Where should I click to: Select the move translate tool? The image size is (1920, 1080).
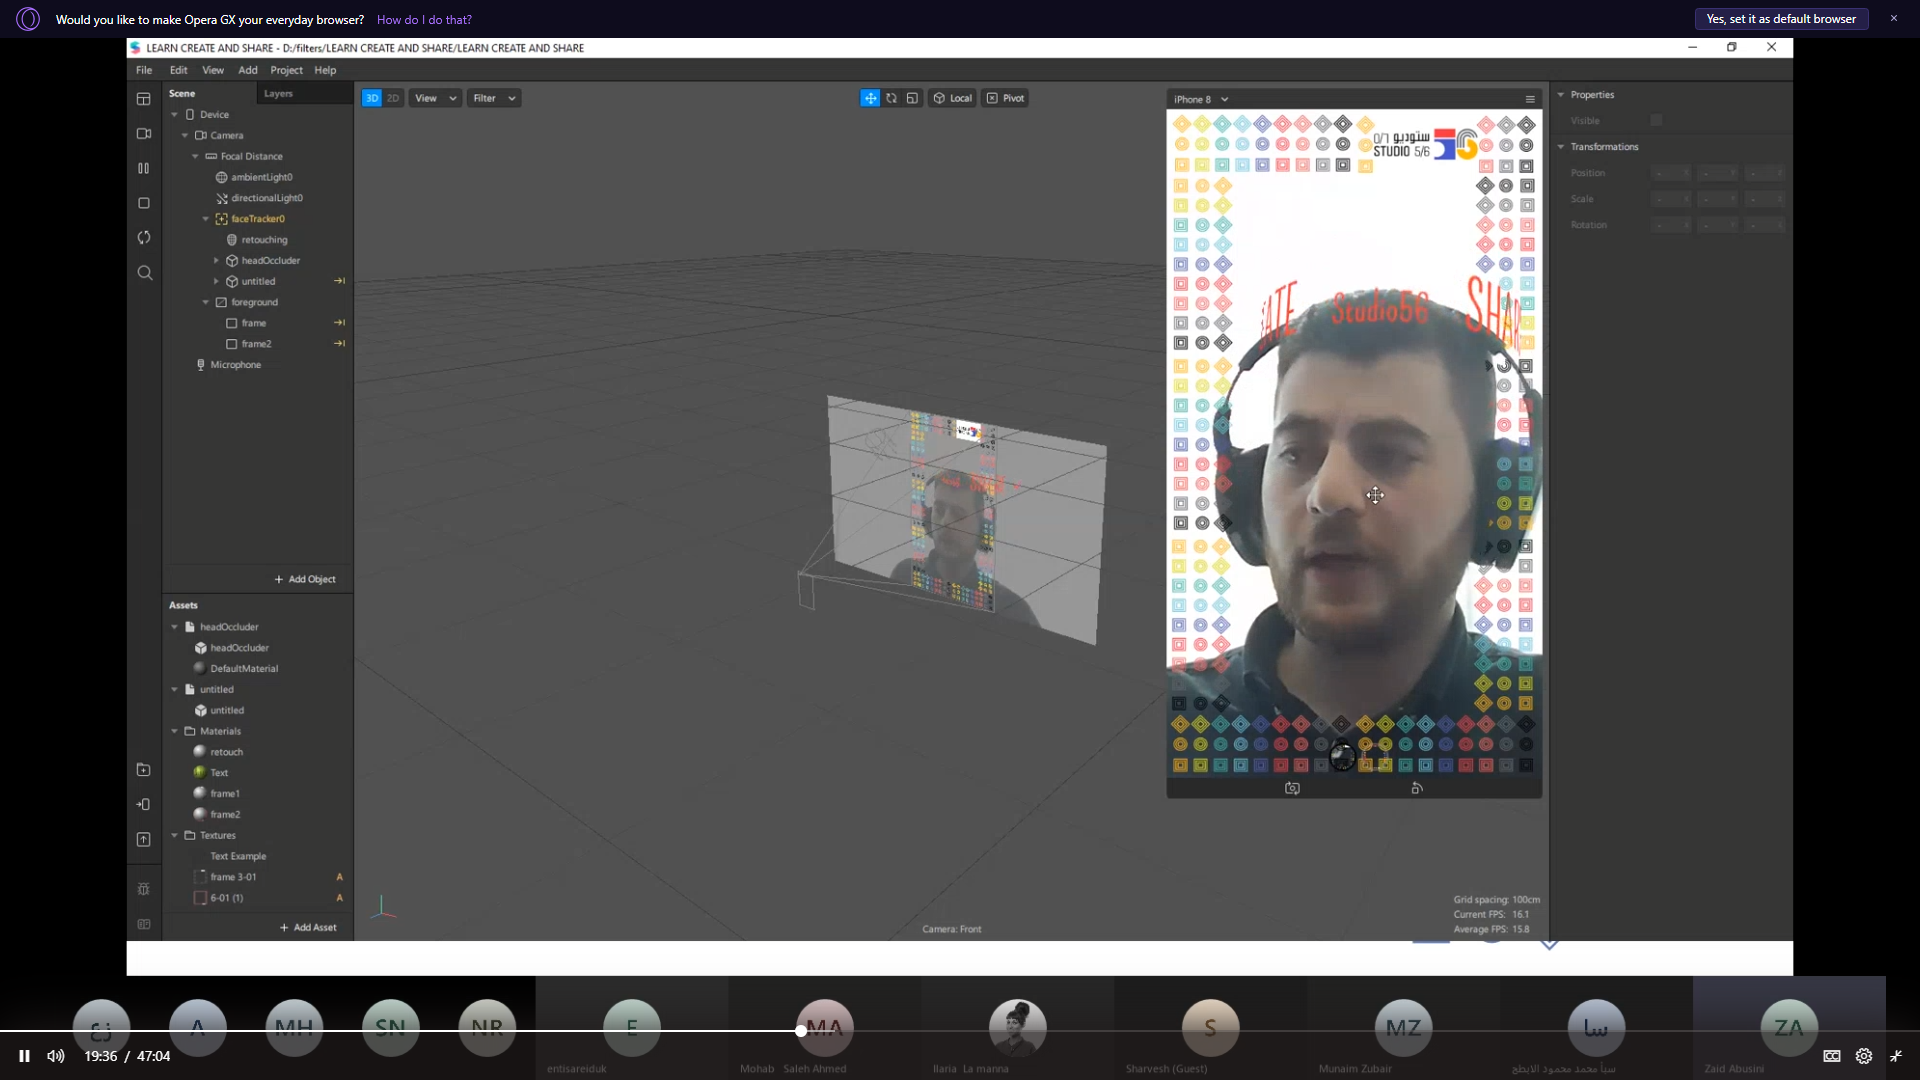870,98
